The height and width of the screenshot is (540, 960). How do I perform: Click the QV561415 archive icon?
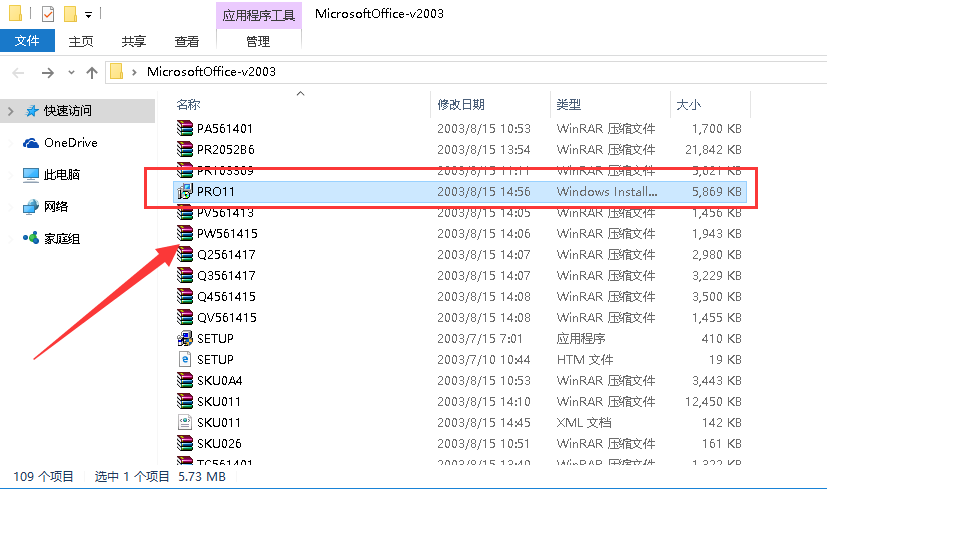[x=185, y=317]
